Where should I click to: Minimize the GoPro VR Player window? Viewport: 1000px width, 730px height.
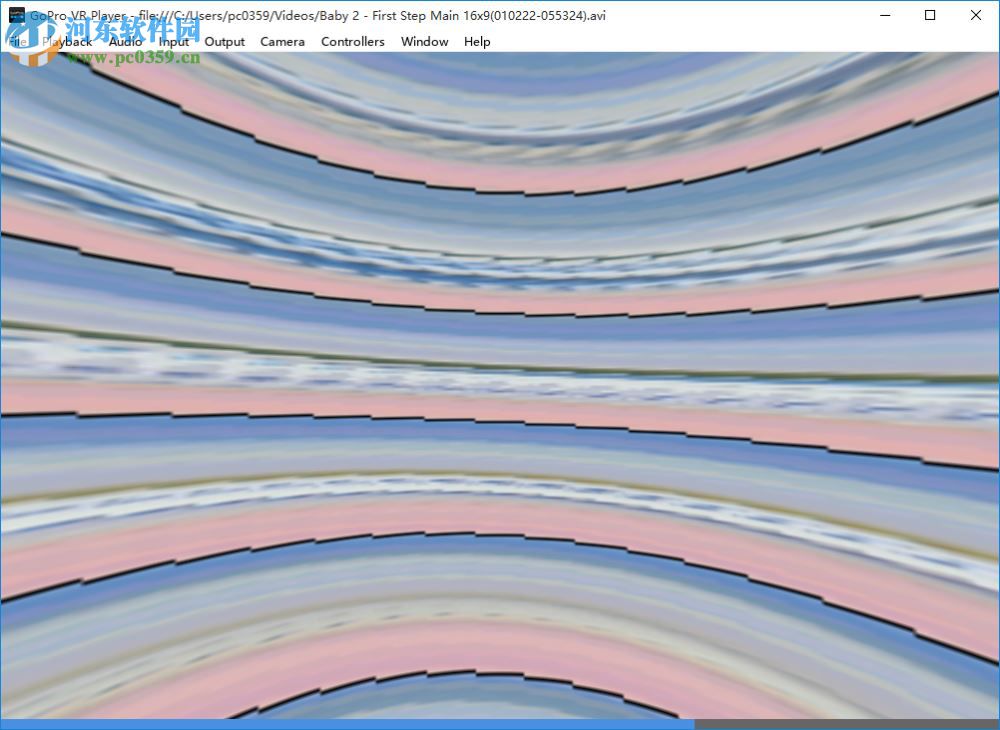click(x=885, y=15)
